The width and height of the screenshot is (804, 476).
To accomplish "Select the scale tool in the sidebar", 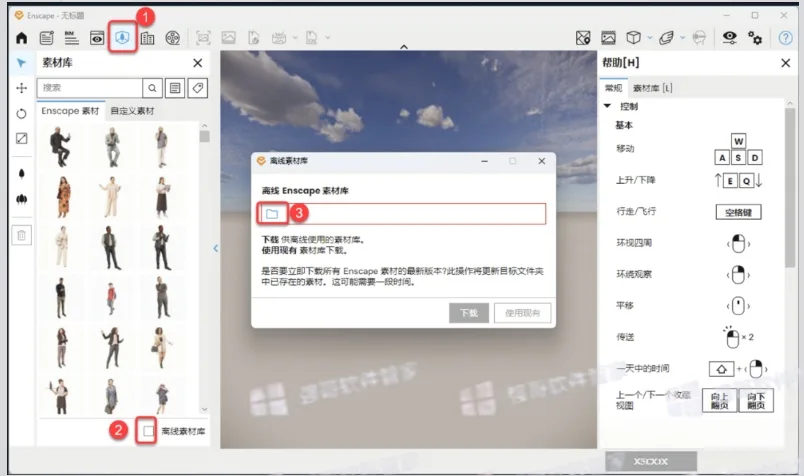I will pyautogui.click(x=22, y=138).
